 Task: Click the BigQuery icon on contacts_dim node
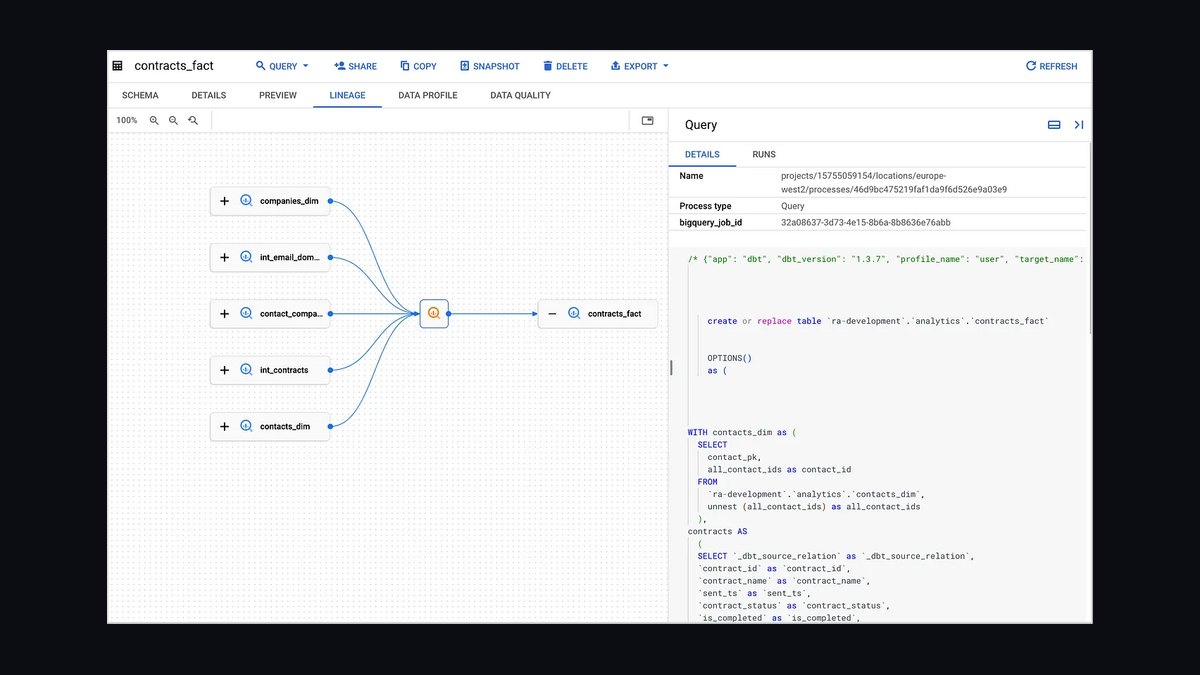246,426
